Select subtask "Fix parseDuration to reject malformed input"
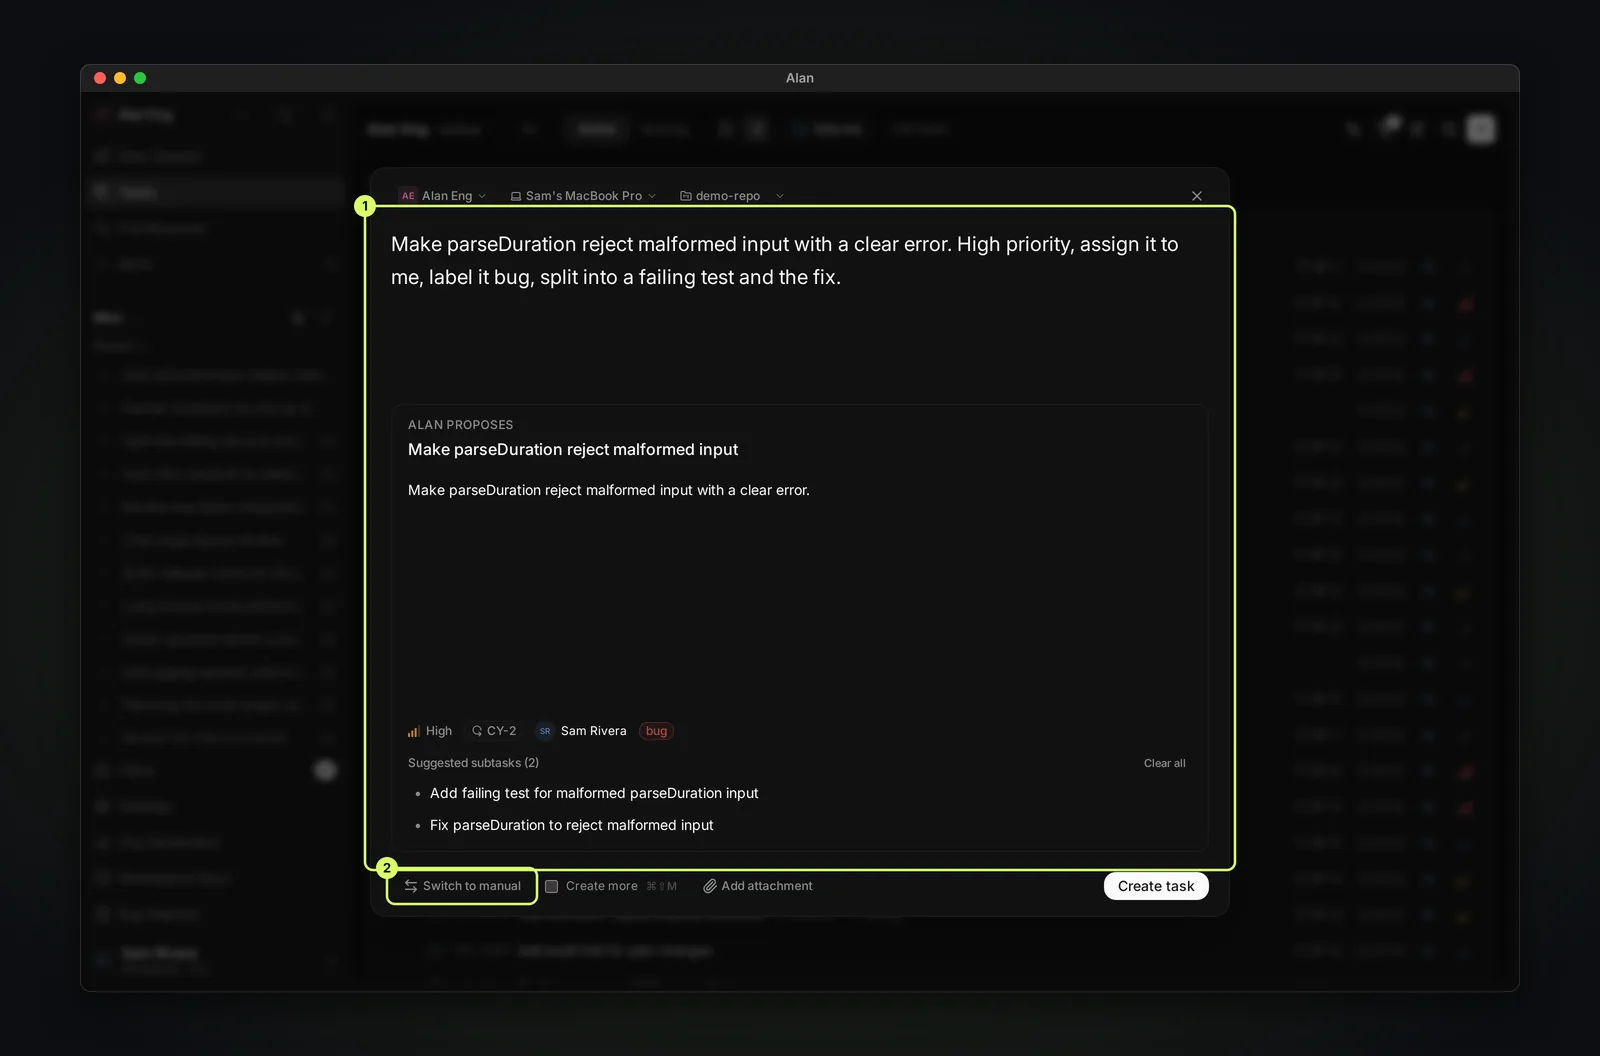1600x1056 pixels. pos(572,825)
